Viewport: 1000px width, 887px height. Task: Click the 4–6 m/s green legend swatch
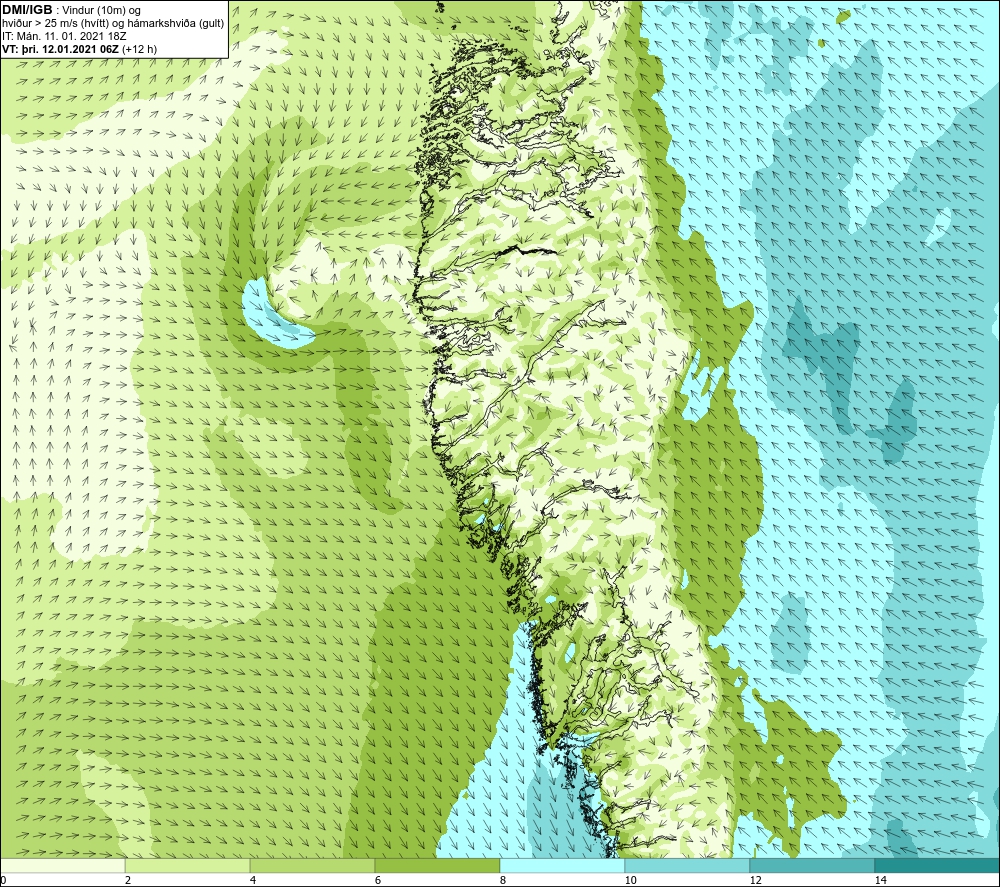tap(312, 865)
